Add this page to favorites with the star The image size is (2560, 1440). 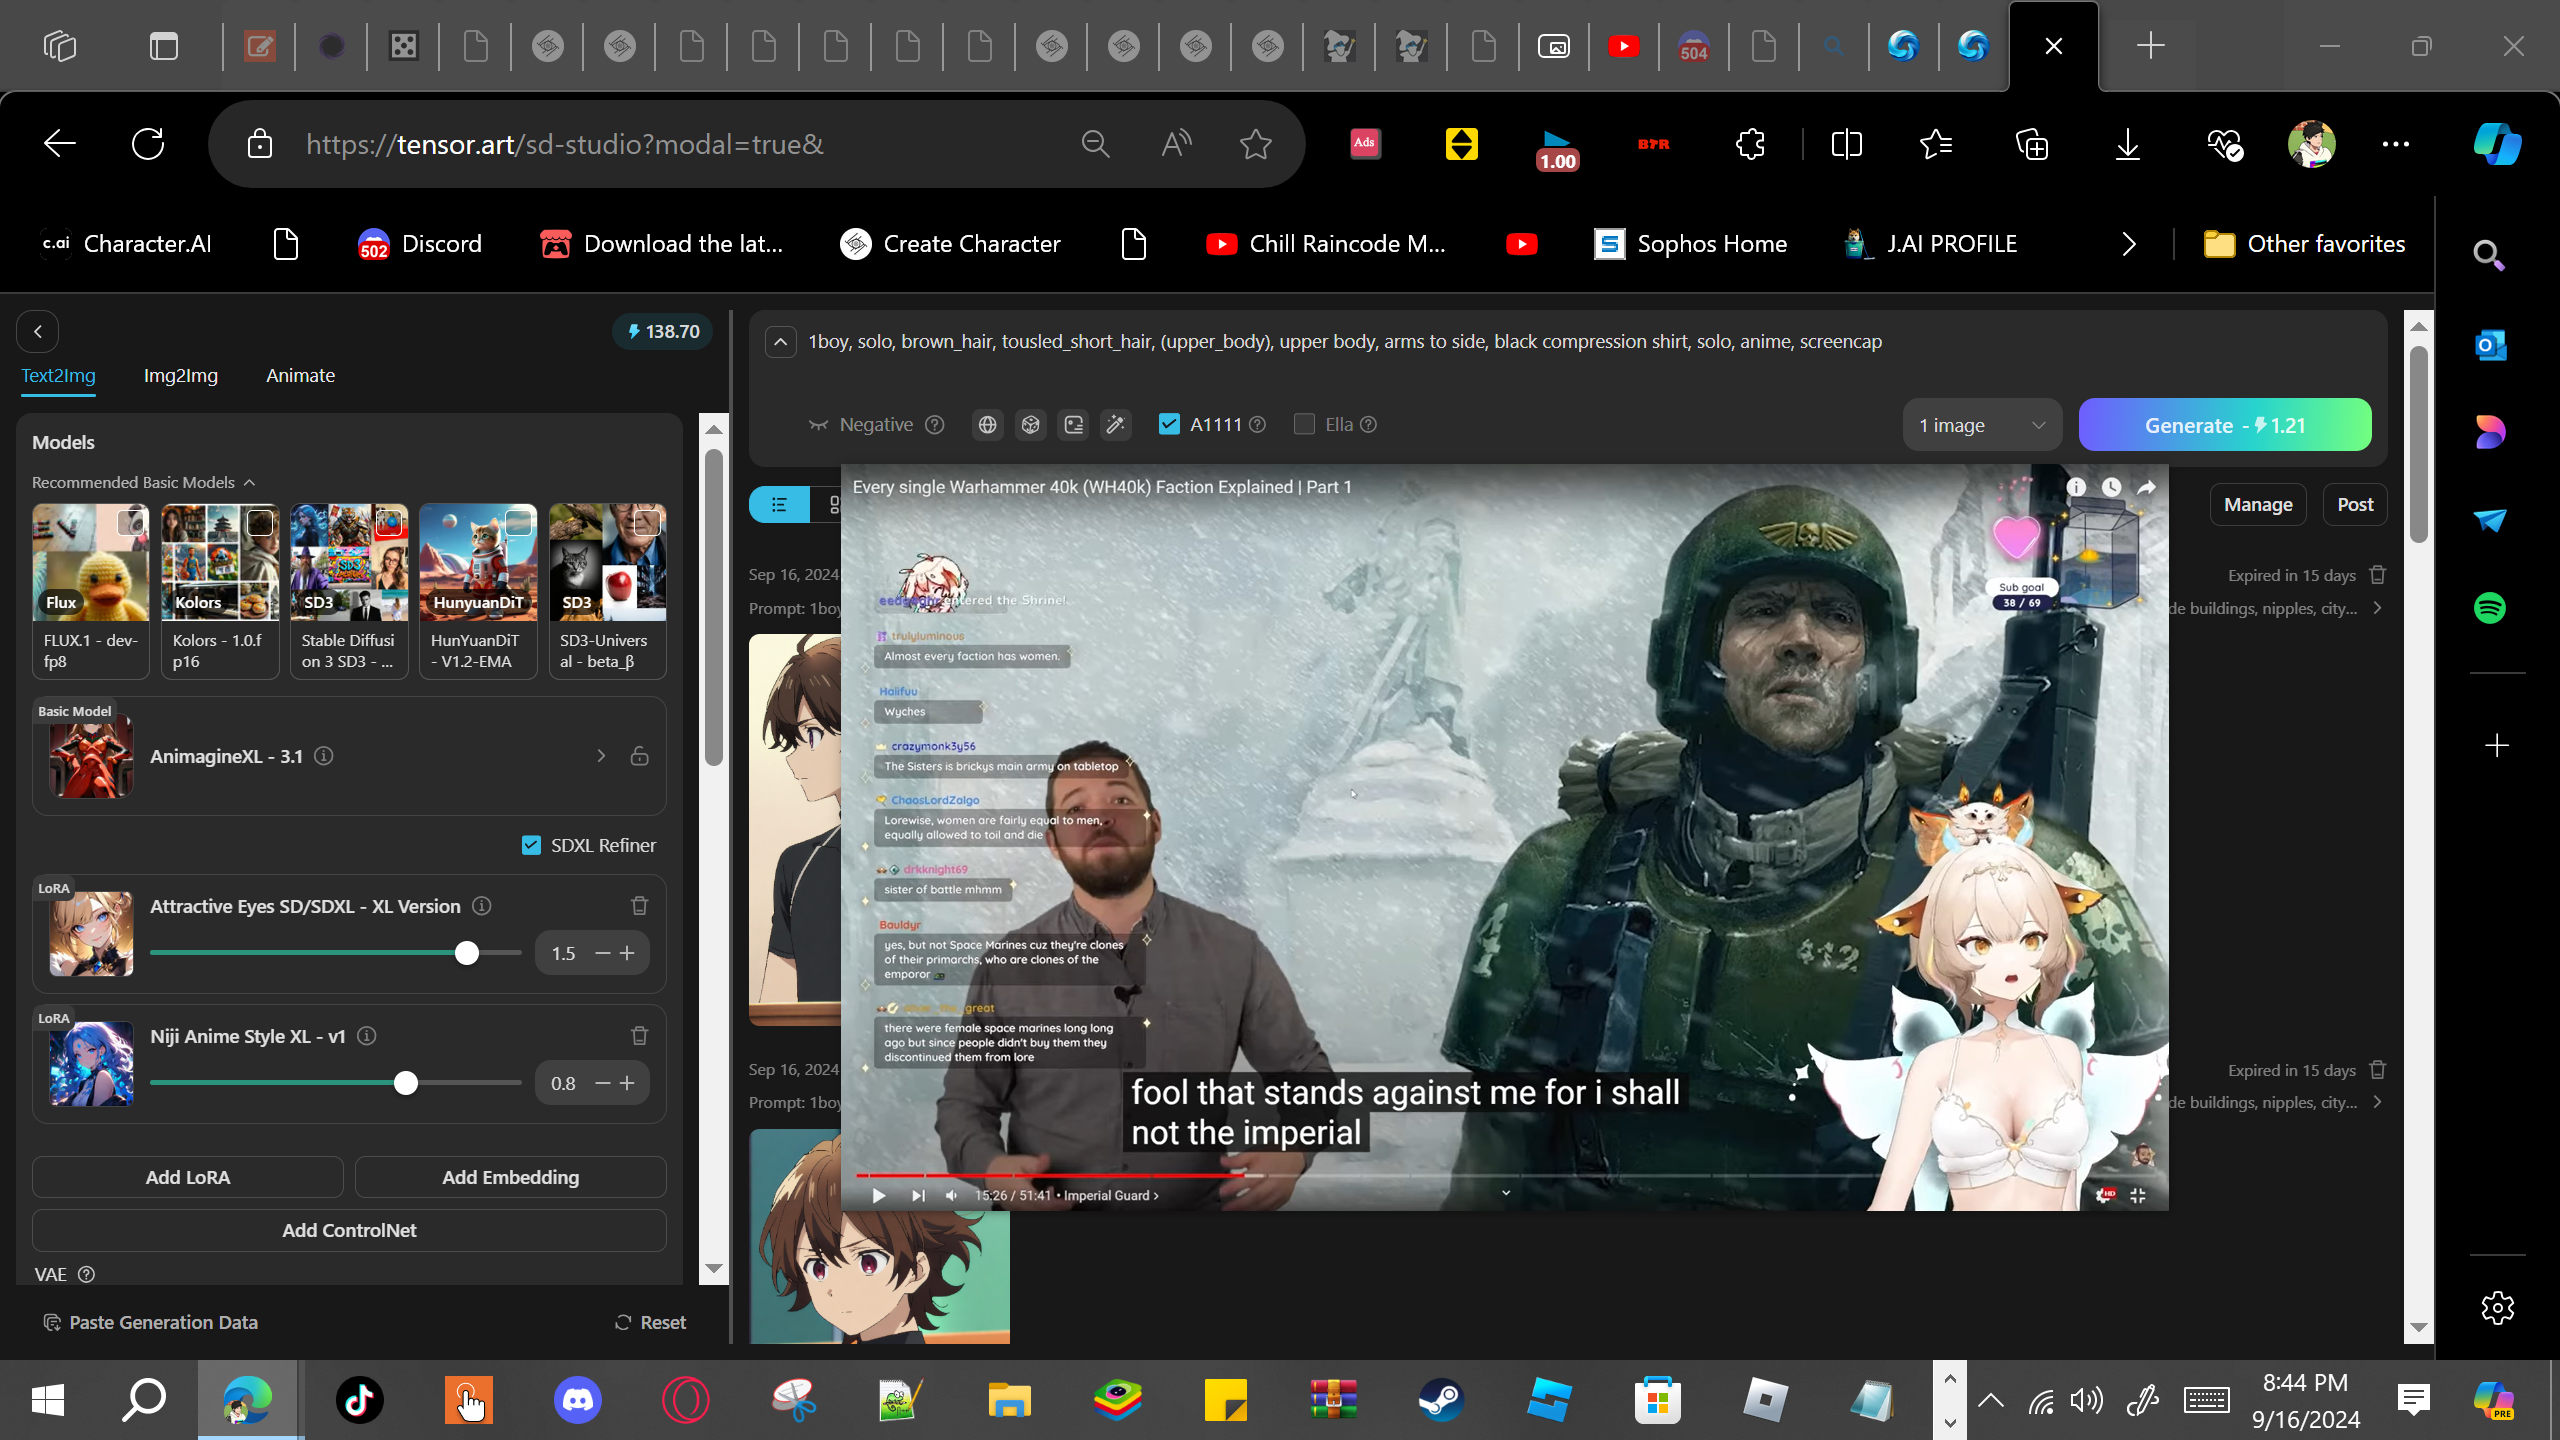tap(1256, 144)
